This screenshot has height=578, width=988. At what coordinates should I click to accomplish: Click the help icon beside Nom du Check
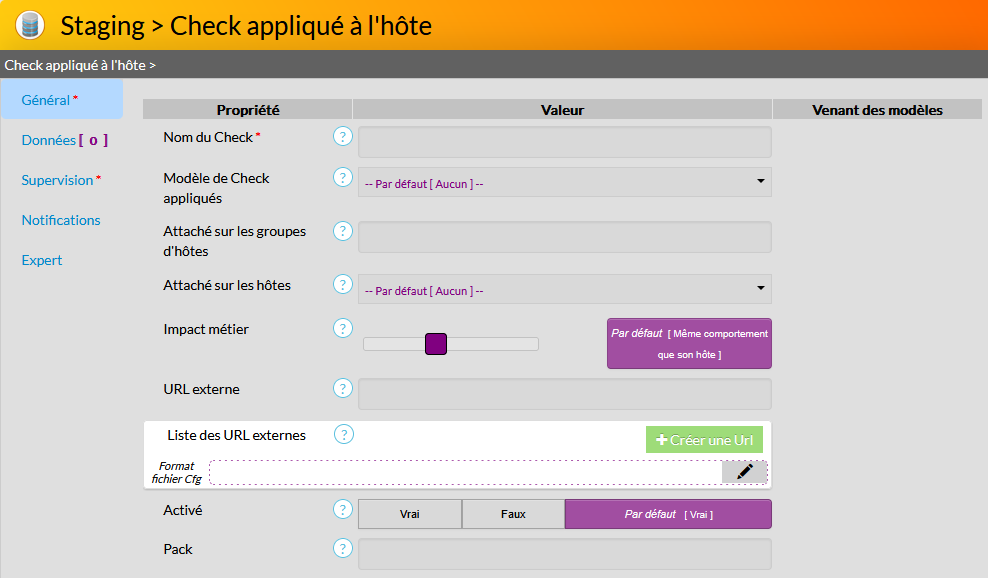[x=343, y=136]
